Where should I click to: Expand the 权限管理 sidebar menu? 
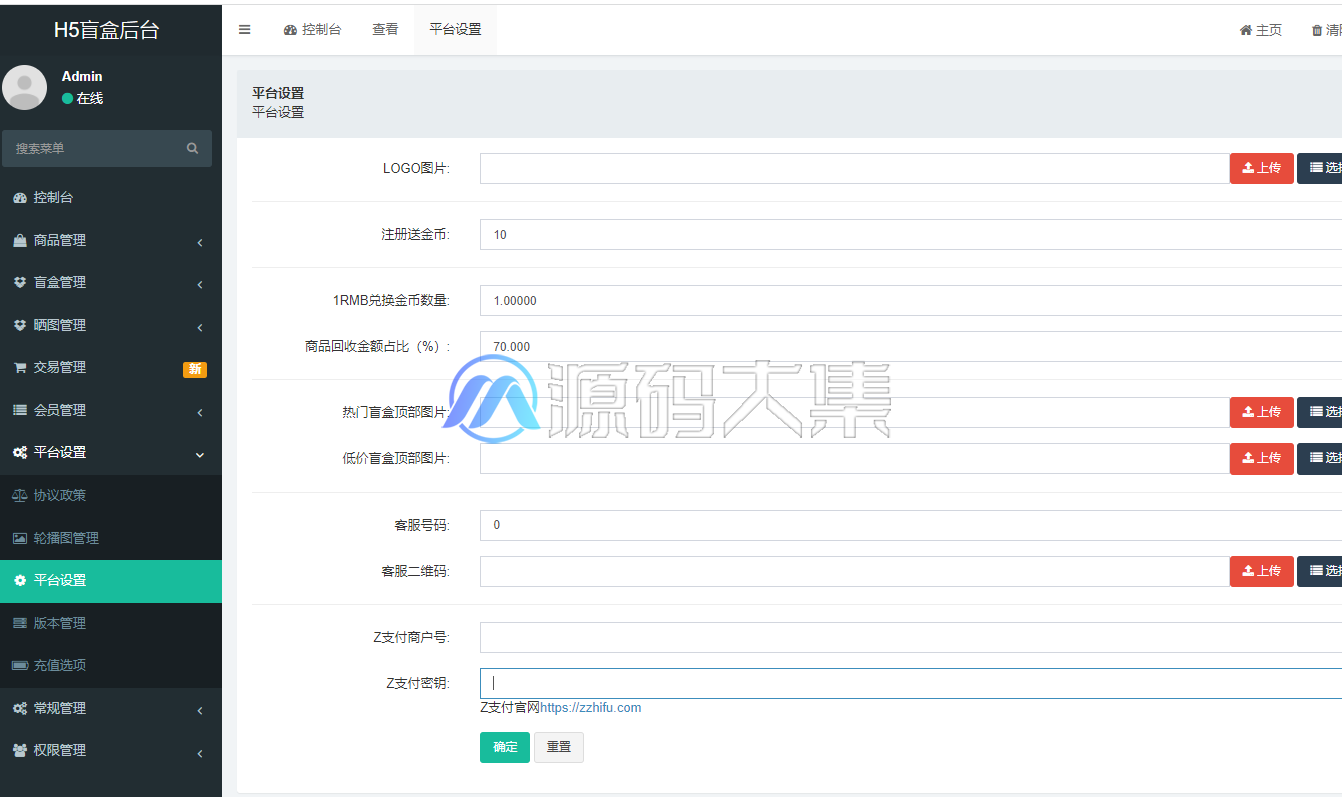click(x=111, y=750)
